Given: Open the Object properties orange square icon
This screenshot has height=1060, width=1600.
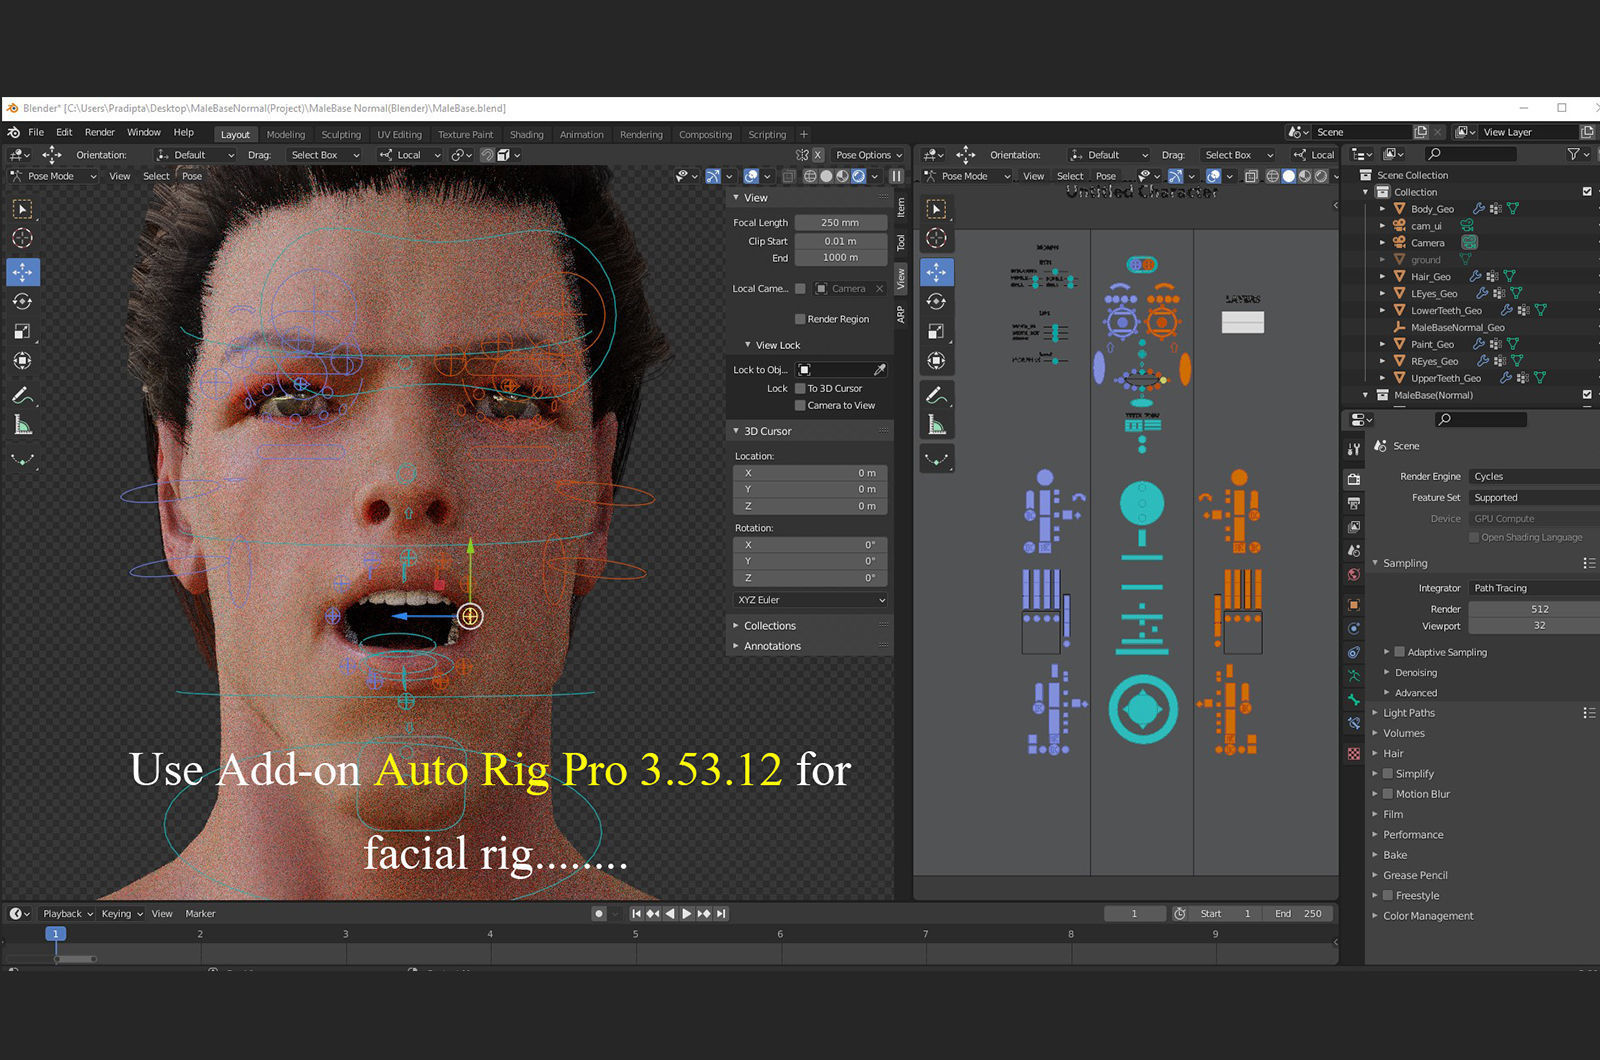Looking at the screenshot, I should pos(1354,605).
